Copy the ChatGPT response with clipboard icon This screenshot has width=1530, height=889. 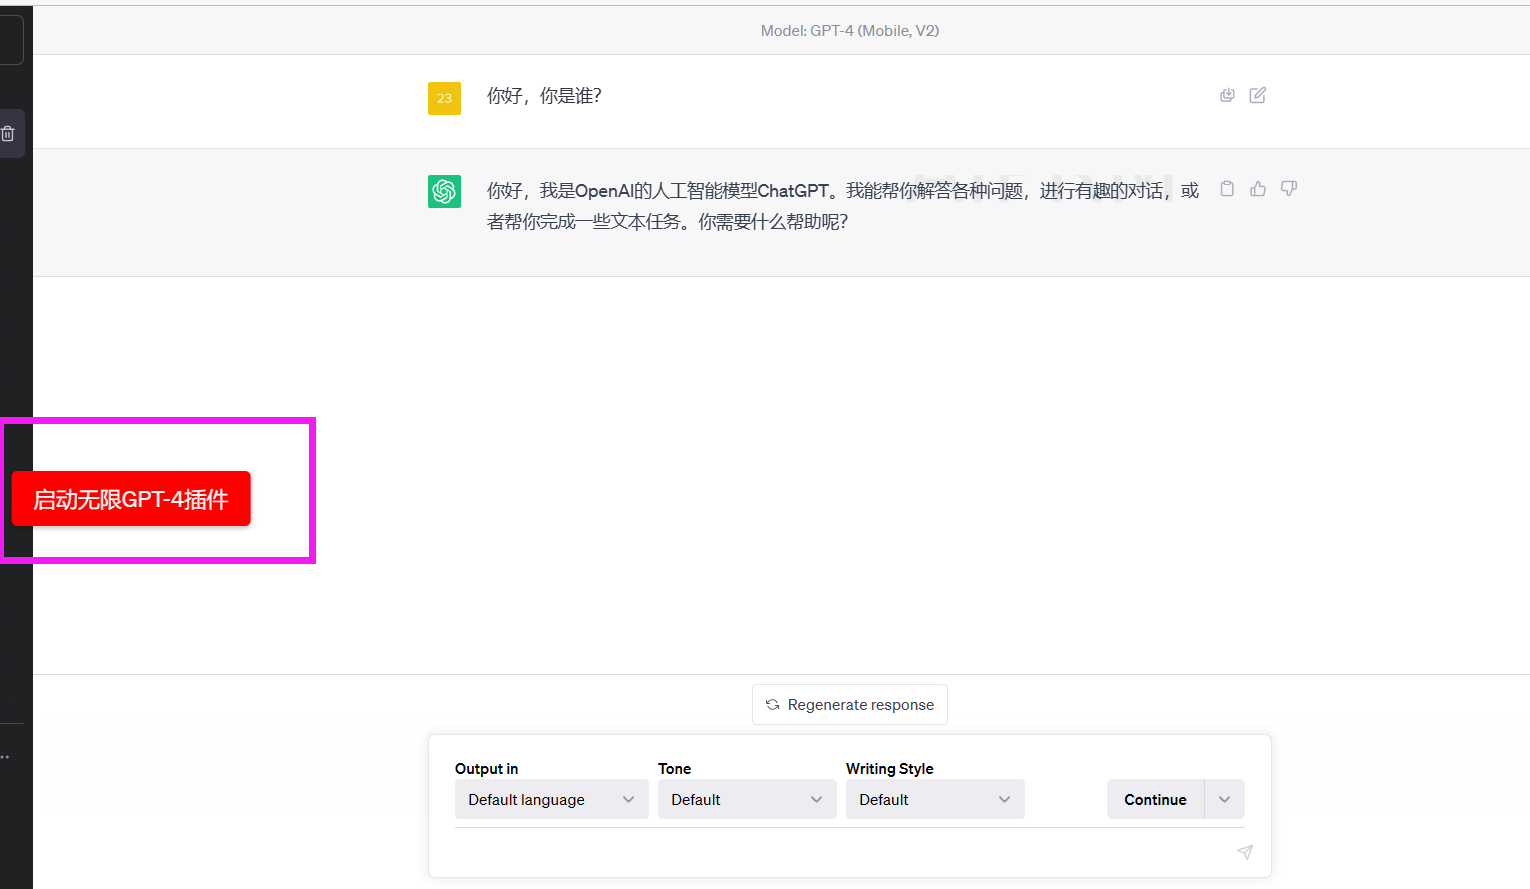pyautogui.click(x=1227, y=189)
